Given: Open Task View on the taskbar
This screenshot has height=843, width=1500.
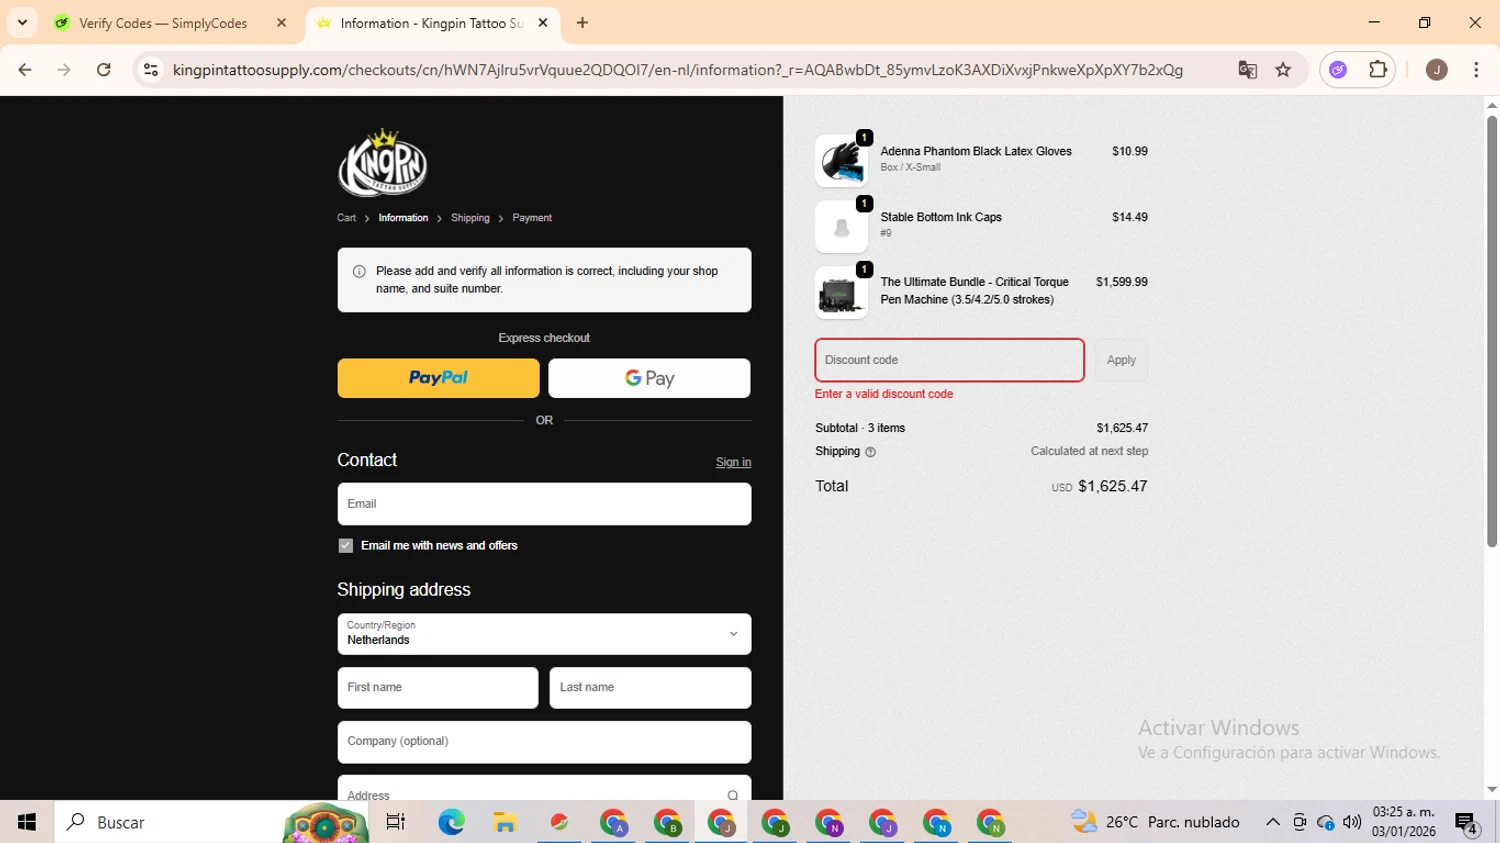Looking at the screenshot, I should pyautogui.click(x=396, y=822).
